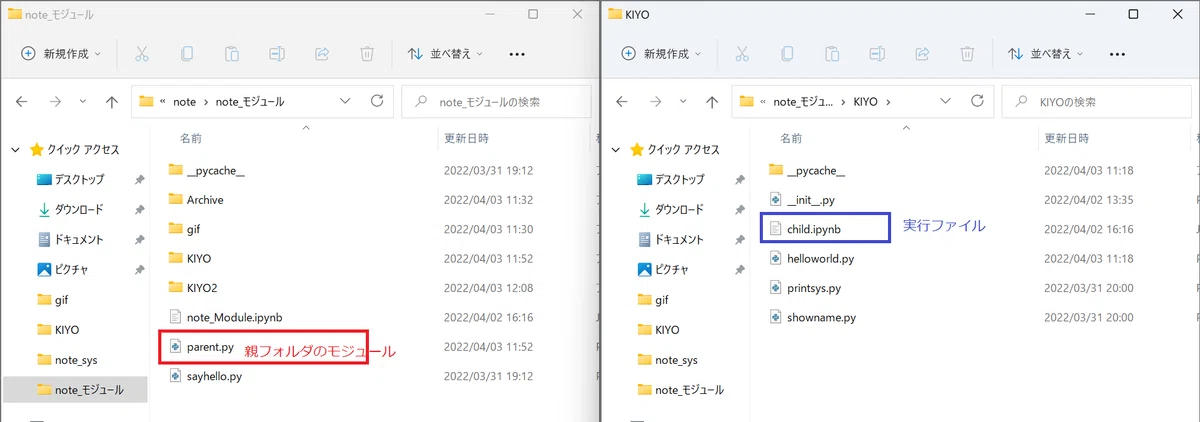Open the more options (…) menu in note_モジュール window
Image resolution: width=1200 pixels, height=422 pixels.
pyautogui.click(x=517, y=54)
